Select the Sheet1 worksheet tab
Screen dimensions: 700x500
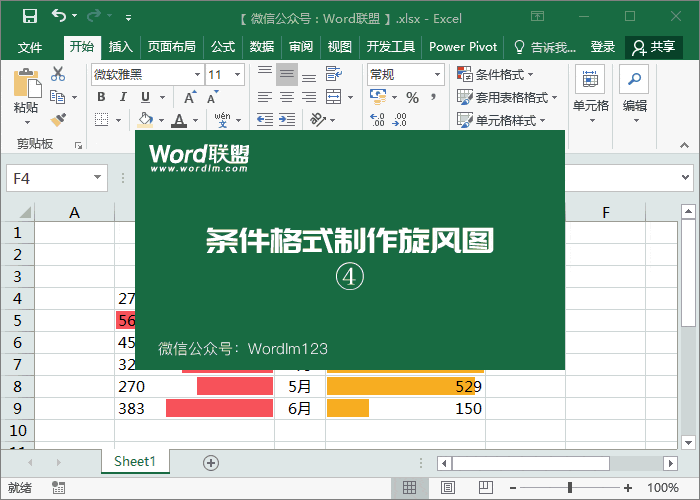click(x=135, y=461)
